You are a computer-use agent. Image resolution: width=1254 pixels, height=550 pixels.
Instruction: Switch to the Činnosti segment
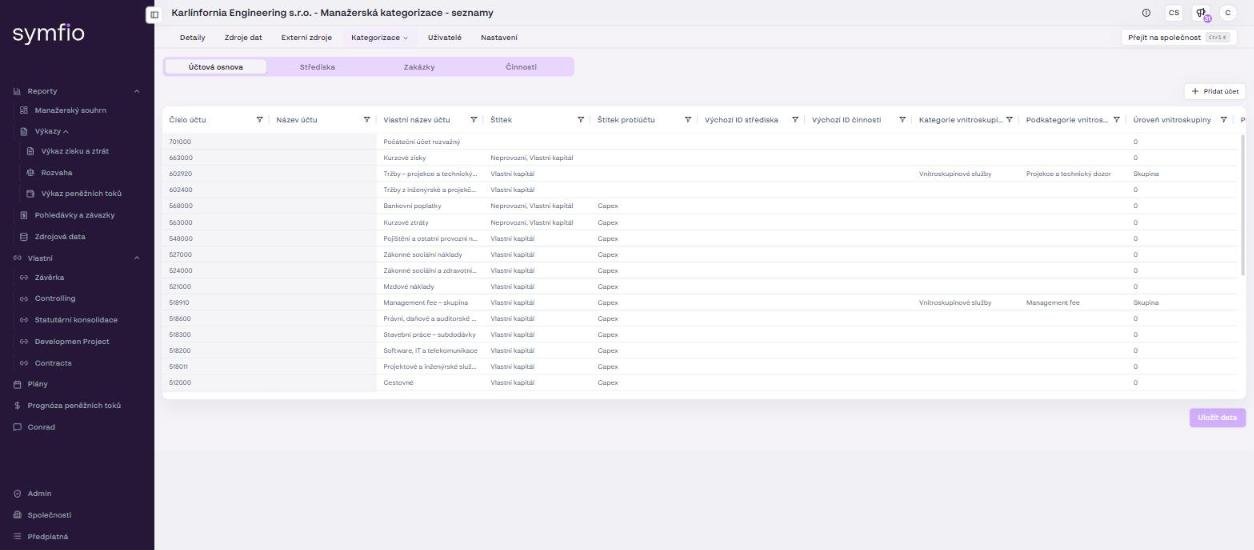(x=521, y=67)
